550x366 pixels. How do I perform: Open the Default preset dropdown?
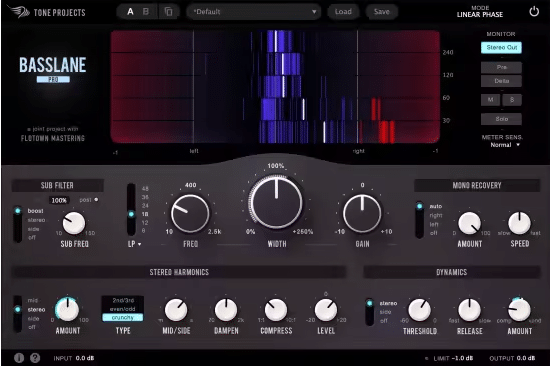254,12
